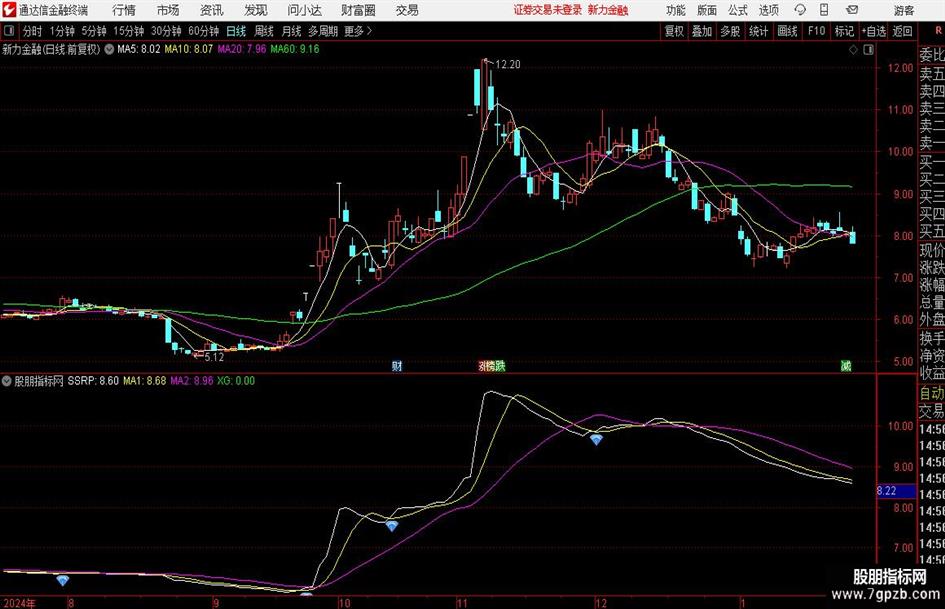Click the 画线 drawing button
The height and width of the screenshot is (609, 945).
click(x=787, y=31)
